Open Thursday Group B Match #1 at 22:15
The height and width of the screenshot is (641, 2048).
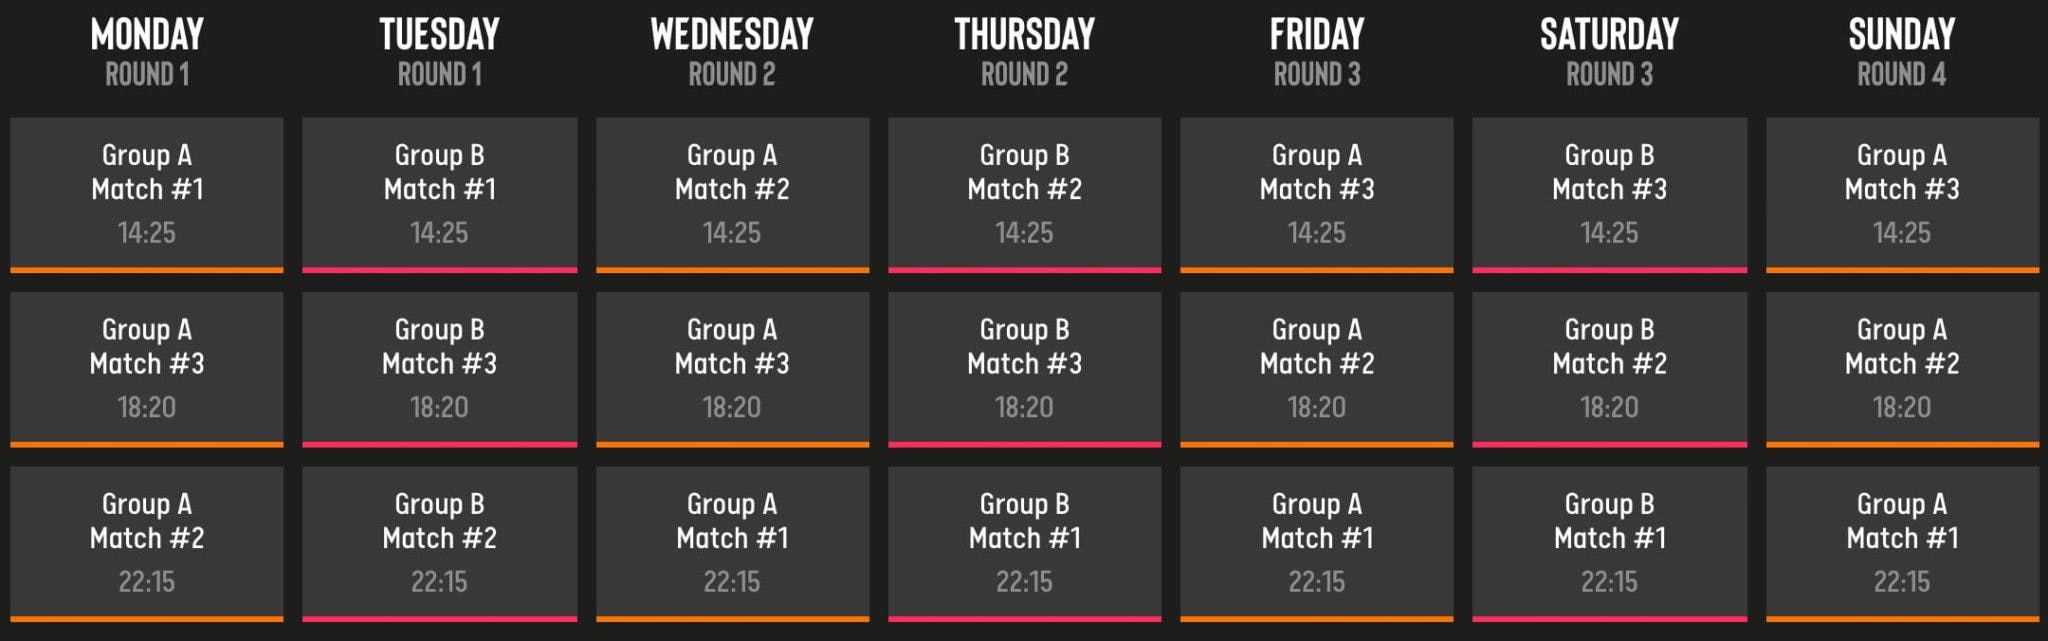(x=1025, y=544)
